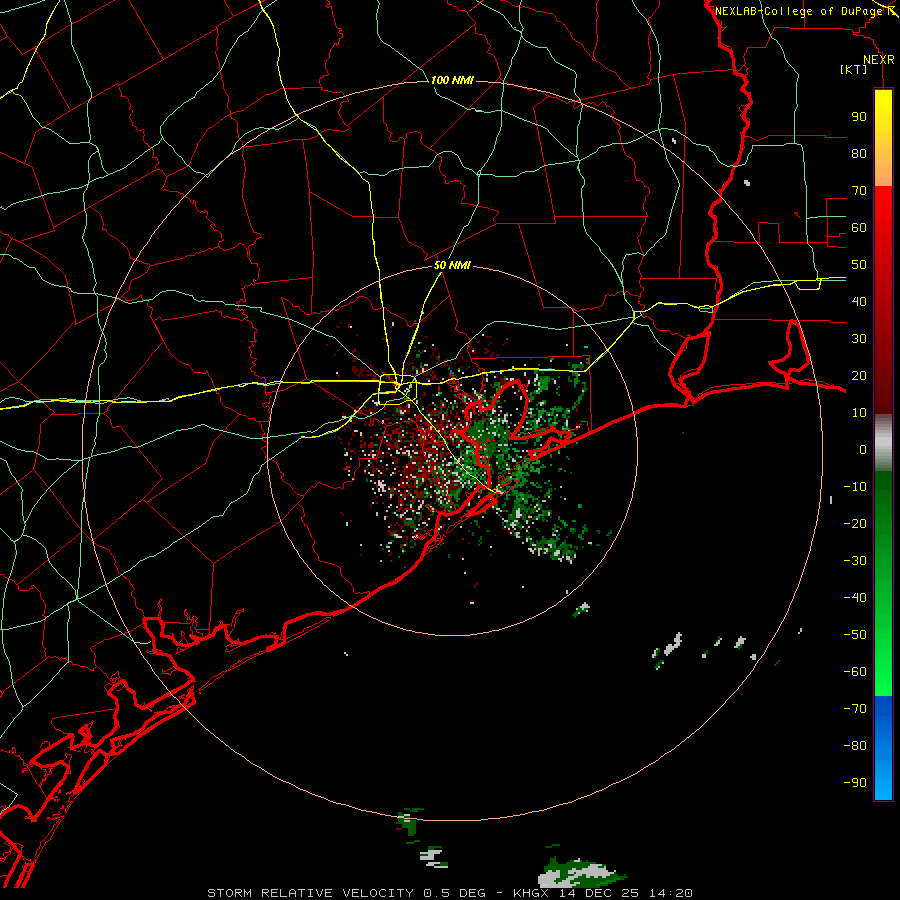The image size is (900, 900).
Task: Select the 30 tick label on scale
Action: coord(859,339)
